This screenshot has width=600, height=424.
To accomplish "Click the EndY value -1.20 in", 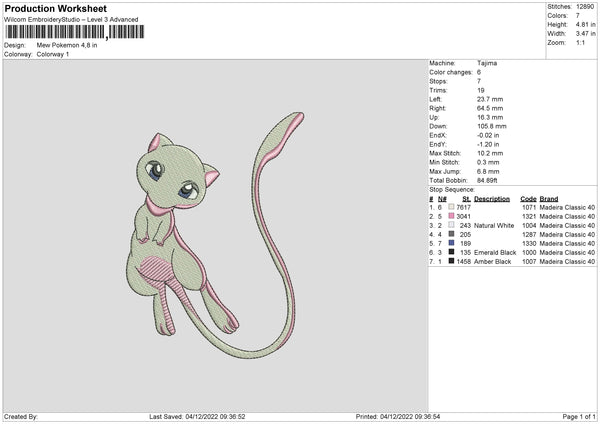I will [488, 145].
